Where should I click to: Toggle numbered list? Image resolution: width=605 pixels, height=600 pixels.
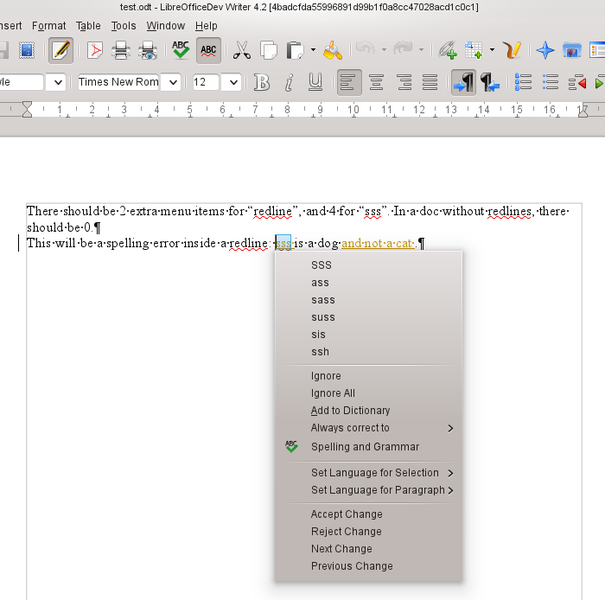(x=523, y=82)
